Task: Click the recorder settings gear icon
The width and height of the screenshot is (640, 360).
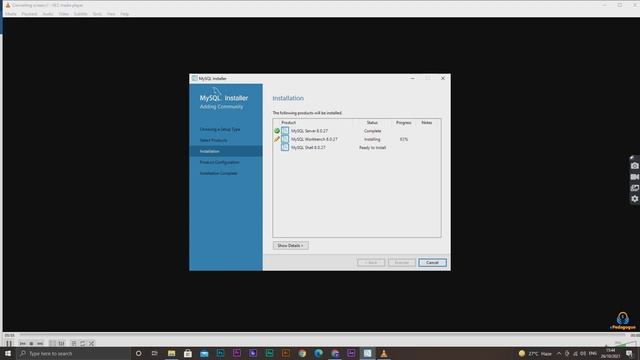Action: click(x=635, y=199)
